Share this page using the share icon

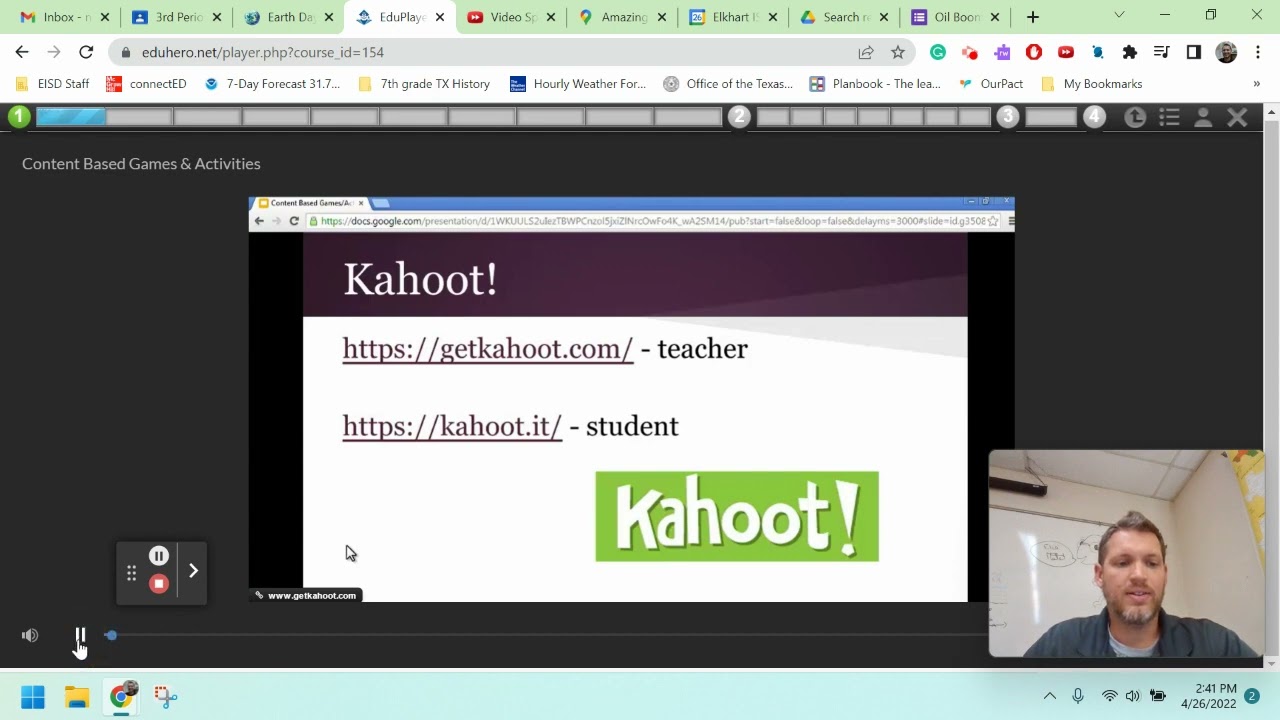click(866, 52)
